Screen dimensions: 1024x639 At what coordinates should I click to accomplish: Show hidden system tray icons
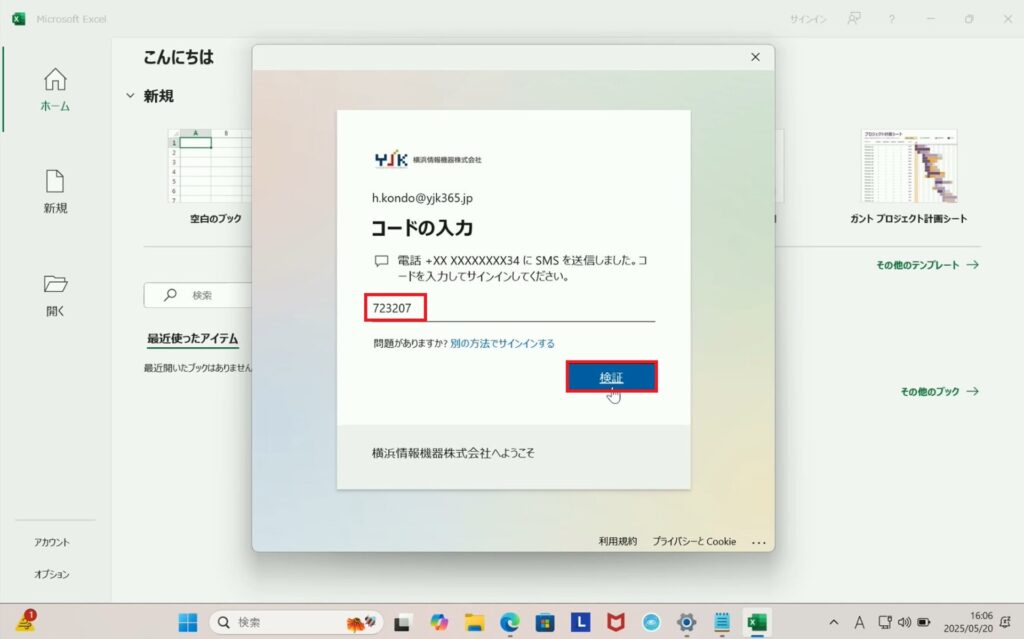click(834, 623)
